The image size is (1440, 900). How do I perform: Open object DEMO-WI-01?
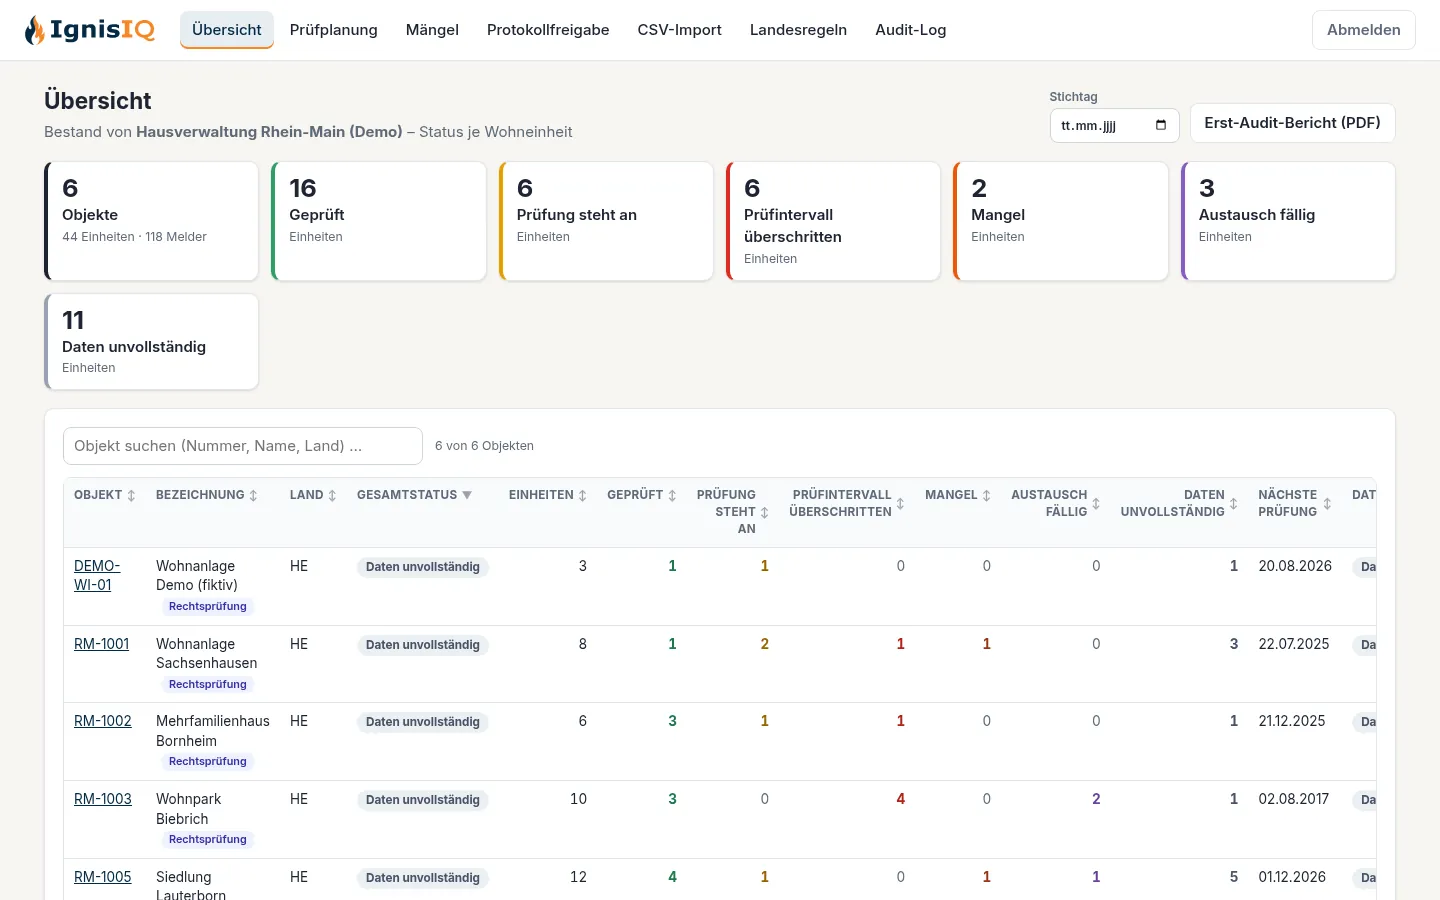click(97, 576)
